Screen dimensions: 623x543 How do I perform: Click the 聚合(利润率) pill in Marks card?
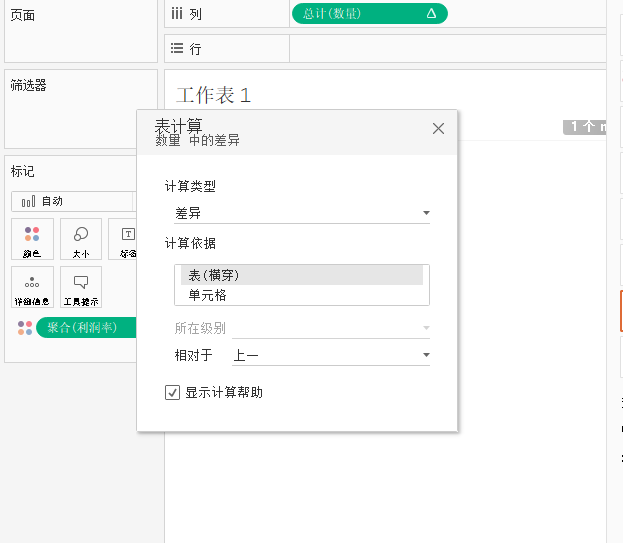pyautogui.click(x=87, y=327)
